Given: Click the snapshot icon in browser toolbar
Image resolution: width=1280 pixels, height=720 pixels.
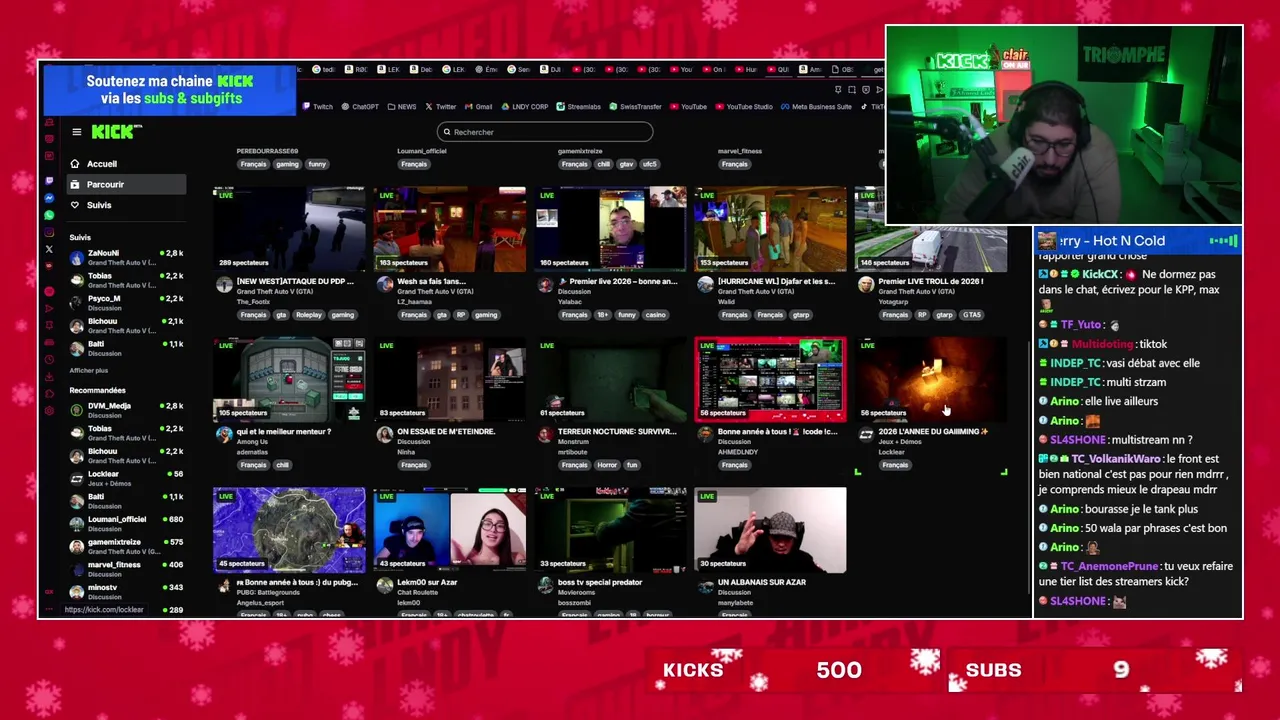Looking at the screenshot, I should point(853,90).
